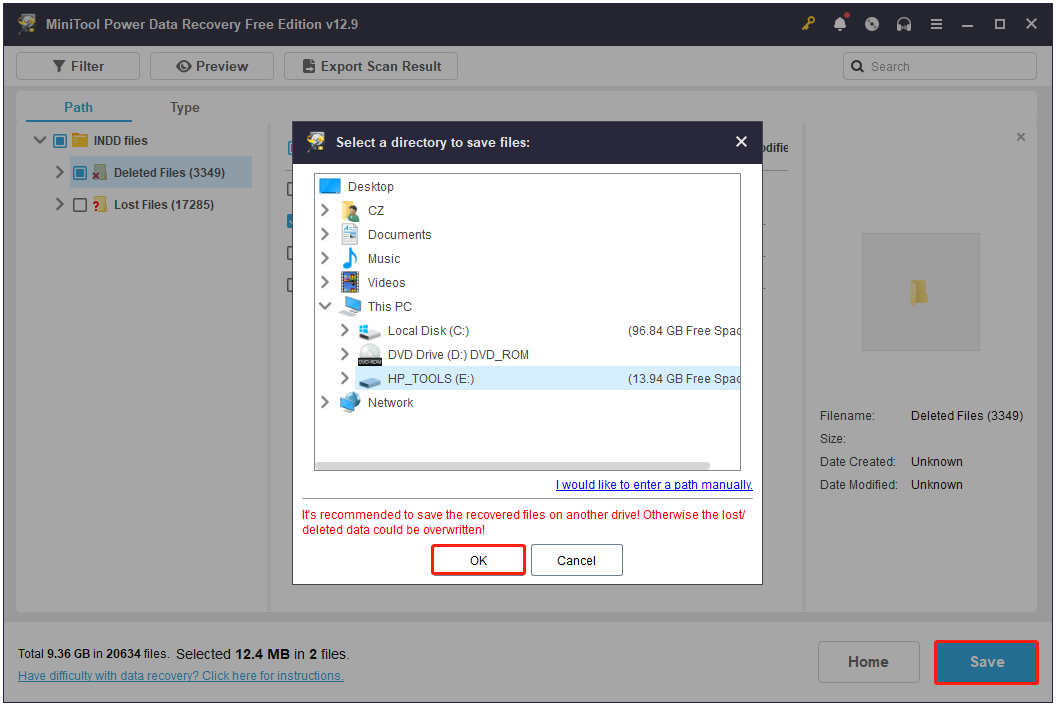This screenshot has width=1058, height=707.
Task: Click the dialog's horizontal scrollbar
Action: [x=513, y=465]
